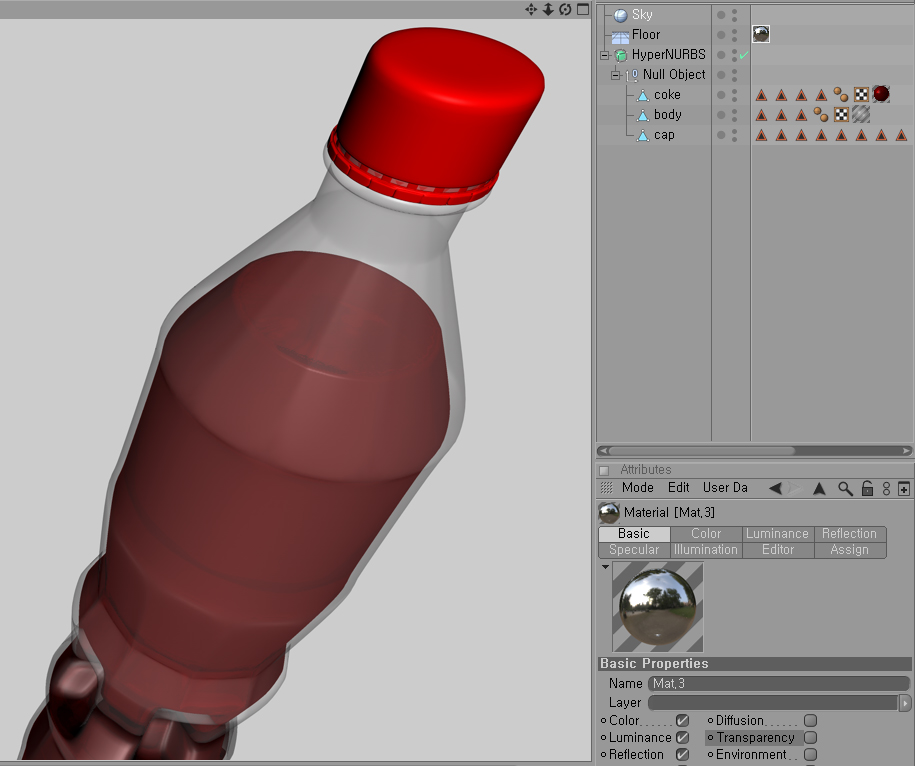
Task: Select the Sky object icon
Action: (x=620, y=15)
